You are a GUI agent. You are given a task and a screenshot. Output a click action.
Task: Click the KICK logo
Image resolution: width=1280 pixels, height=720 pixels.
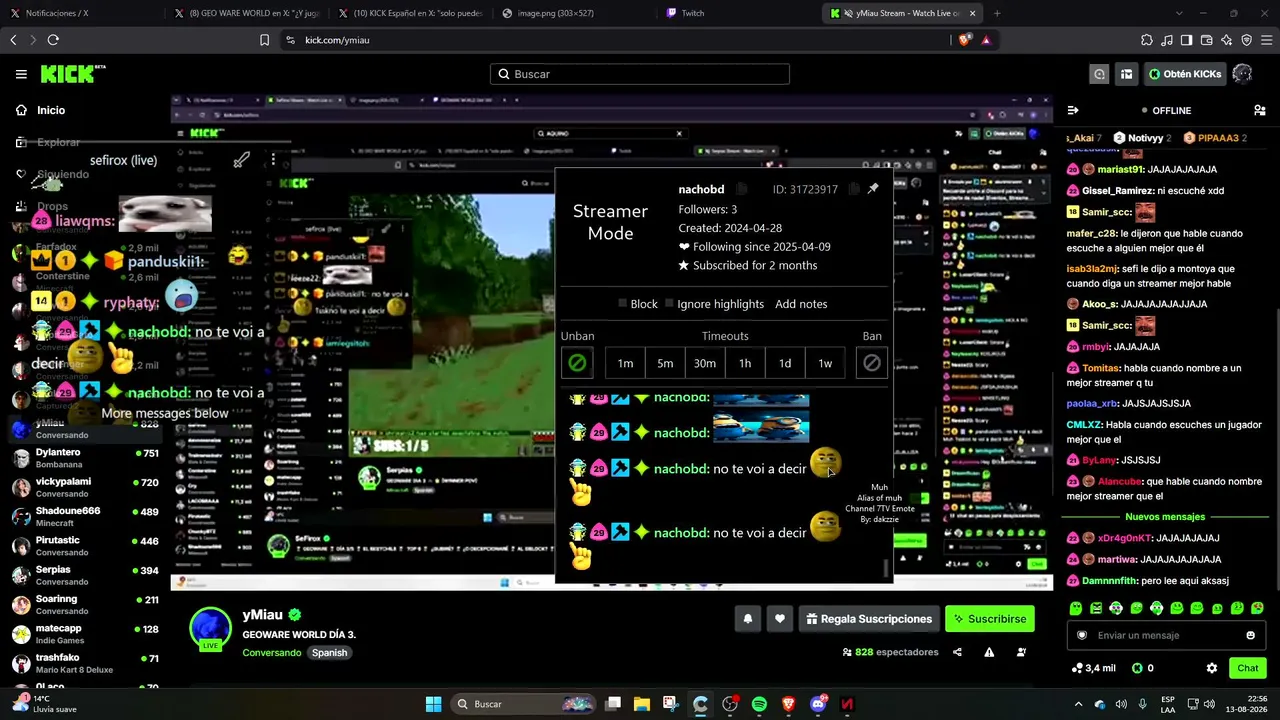click(73, 74)
